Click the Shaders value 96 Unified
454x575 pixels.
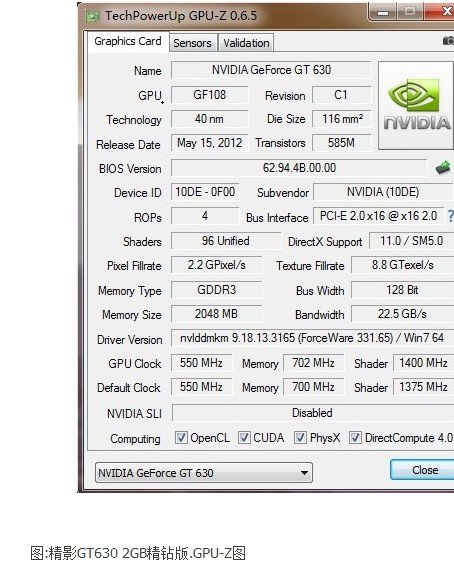tap(226, 241)
